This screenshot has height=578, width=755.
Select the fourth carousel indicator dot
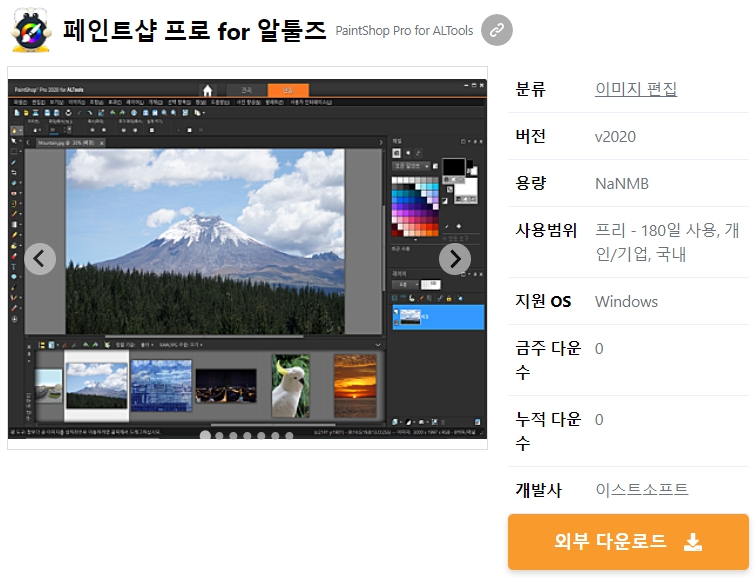click(247, 436)
